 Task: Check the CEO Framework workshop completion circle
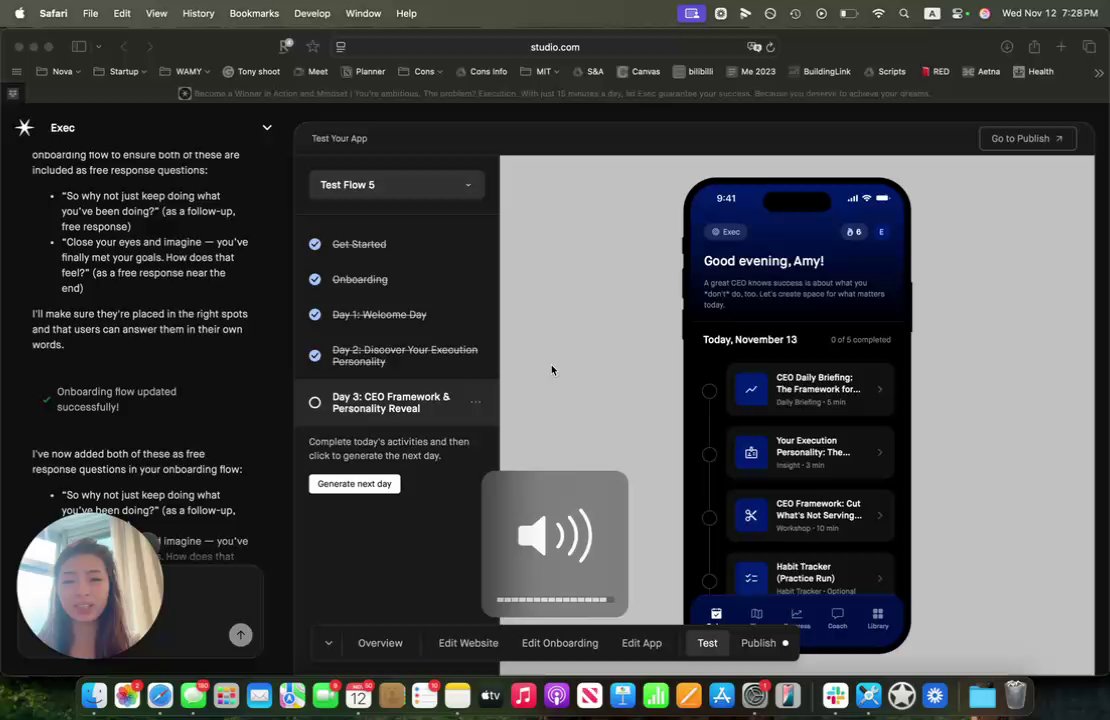709,518
